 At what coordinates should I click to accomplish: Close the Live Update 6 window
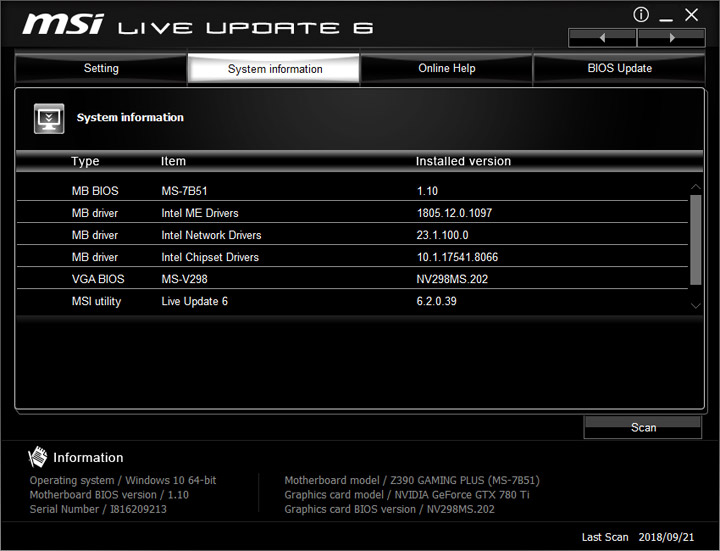pos(691,15)
